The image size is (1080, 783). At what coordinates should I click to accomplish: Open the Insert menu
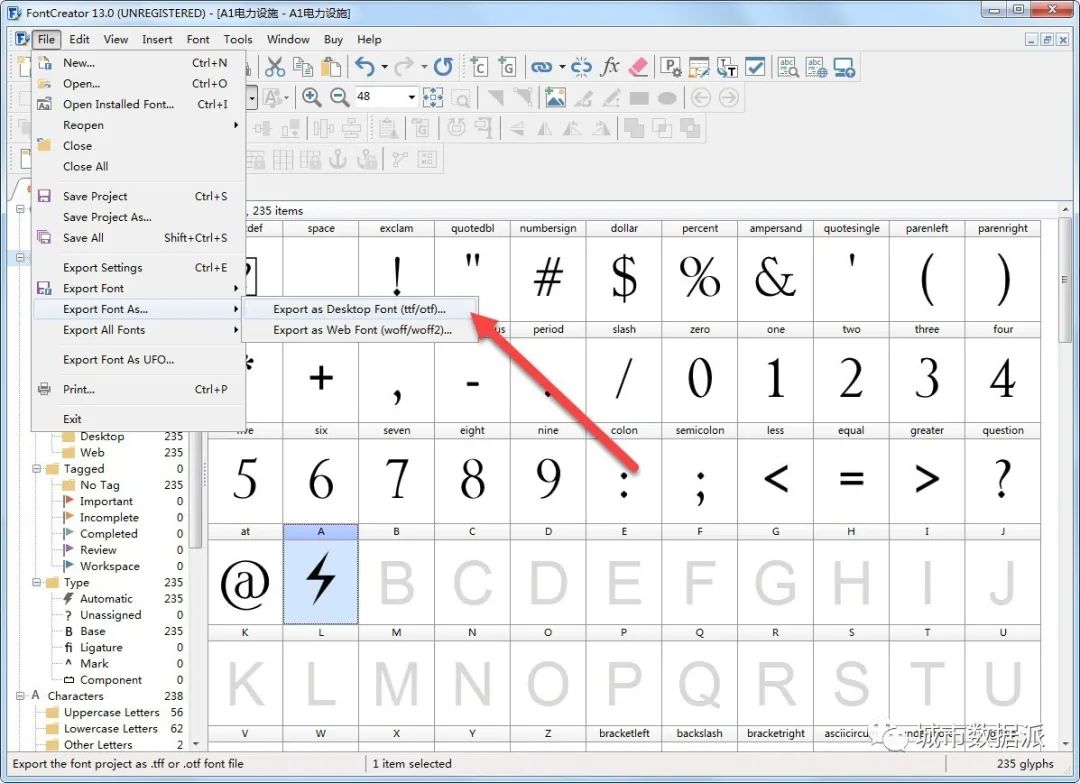point(157,39)
